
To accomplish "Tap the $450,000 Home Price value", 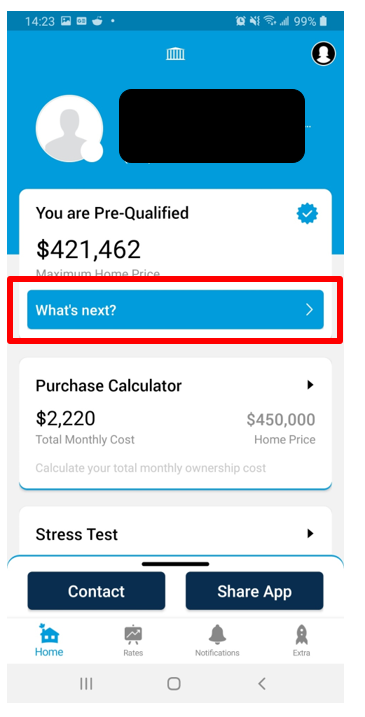I will pos(281,419).
